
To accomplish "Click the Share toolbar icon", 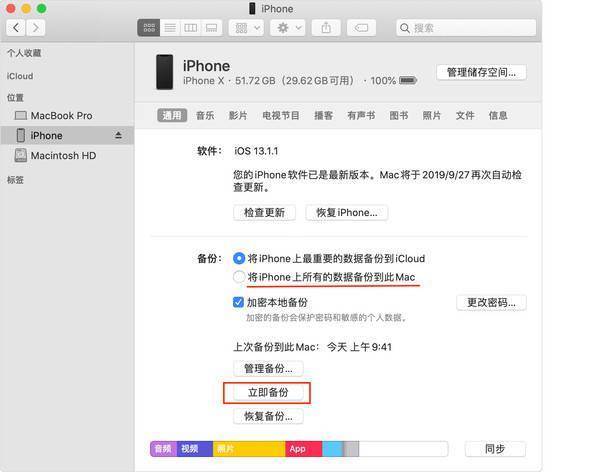I will (x=326, y=28).
